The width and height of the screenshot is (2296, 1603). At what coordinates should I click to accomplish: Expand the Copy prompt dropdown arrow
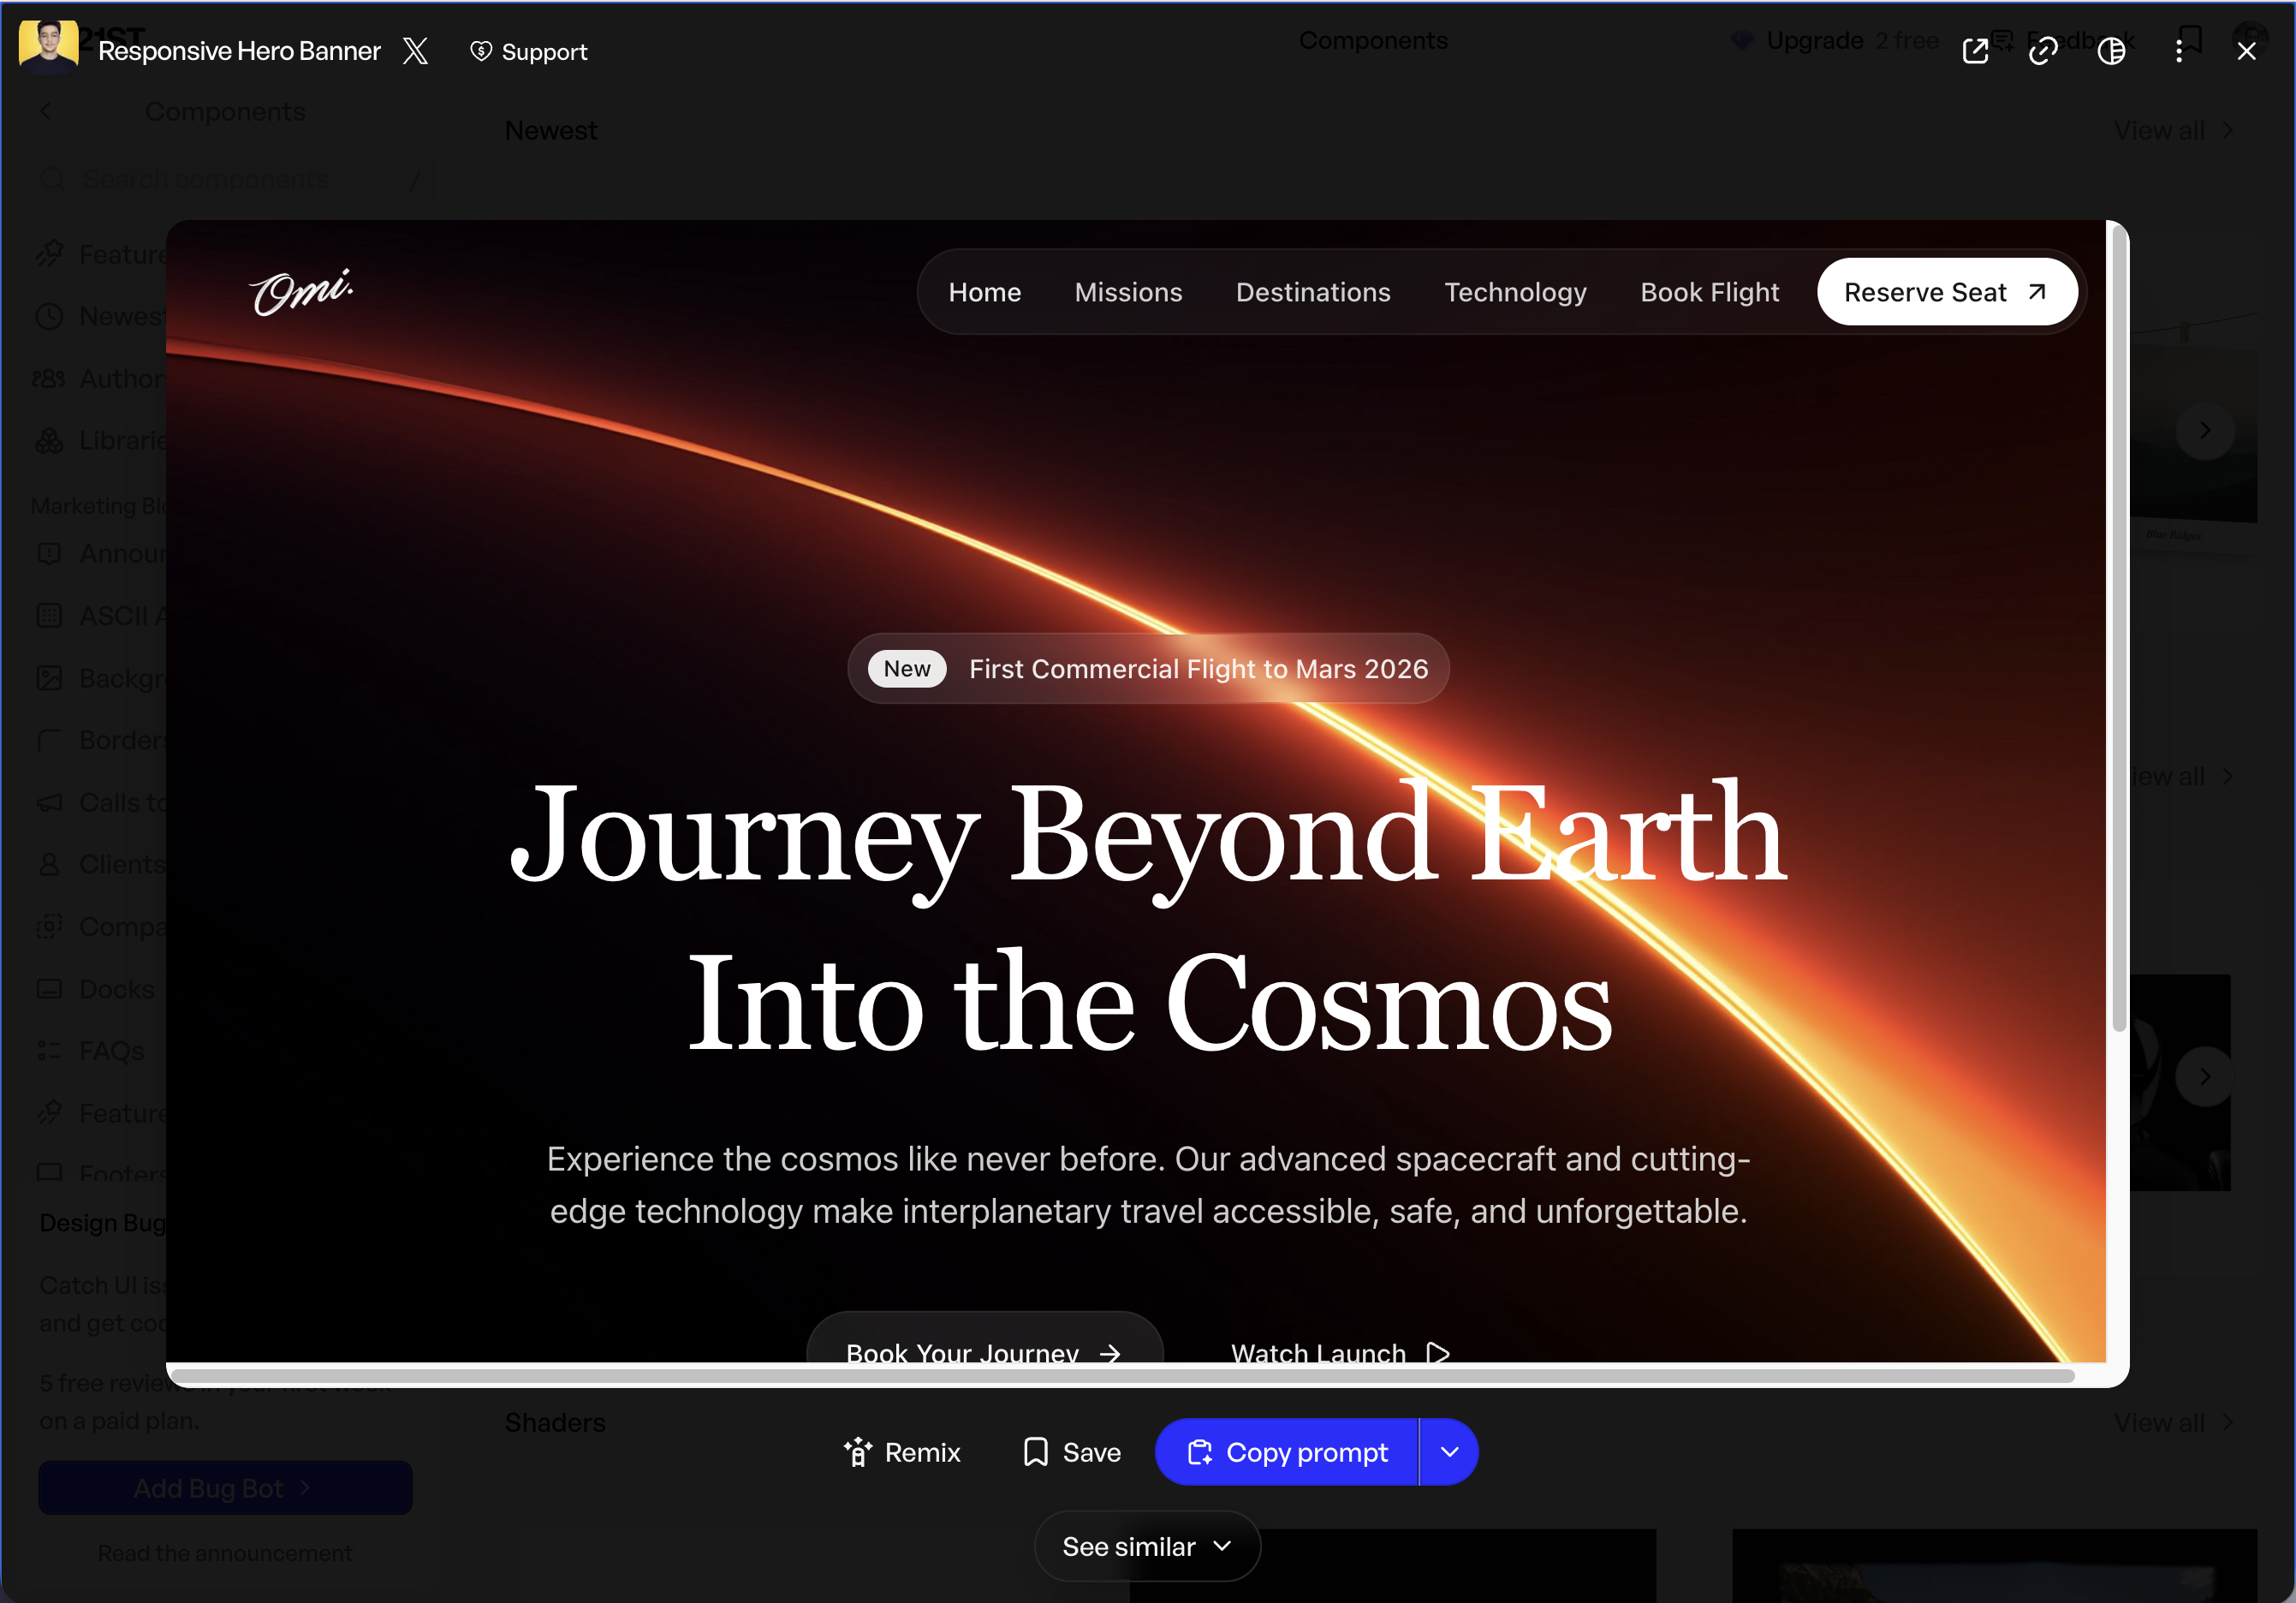pos(1449,1451)
